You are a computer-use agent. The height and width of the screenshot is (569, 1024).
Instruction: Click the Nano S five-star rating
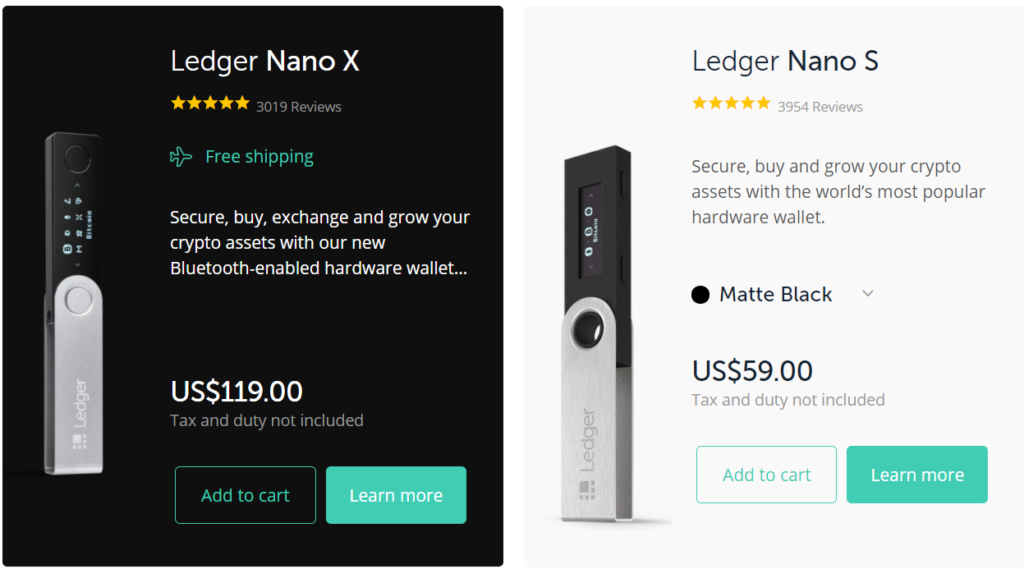(x=731, y=102)
